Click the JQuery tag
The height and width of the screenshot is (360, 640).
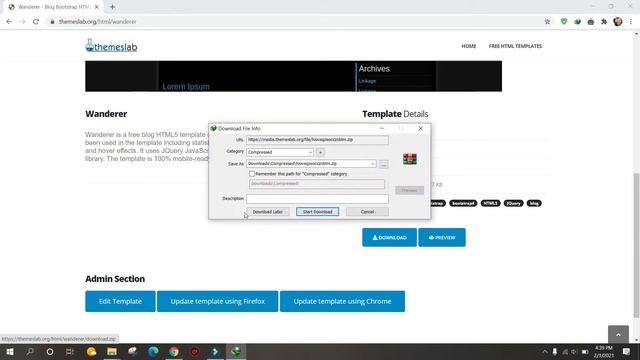click(x=513, y=203)
